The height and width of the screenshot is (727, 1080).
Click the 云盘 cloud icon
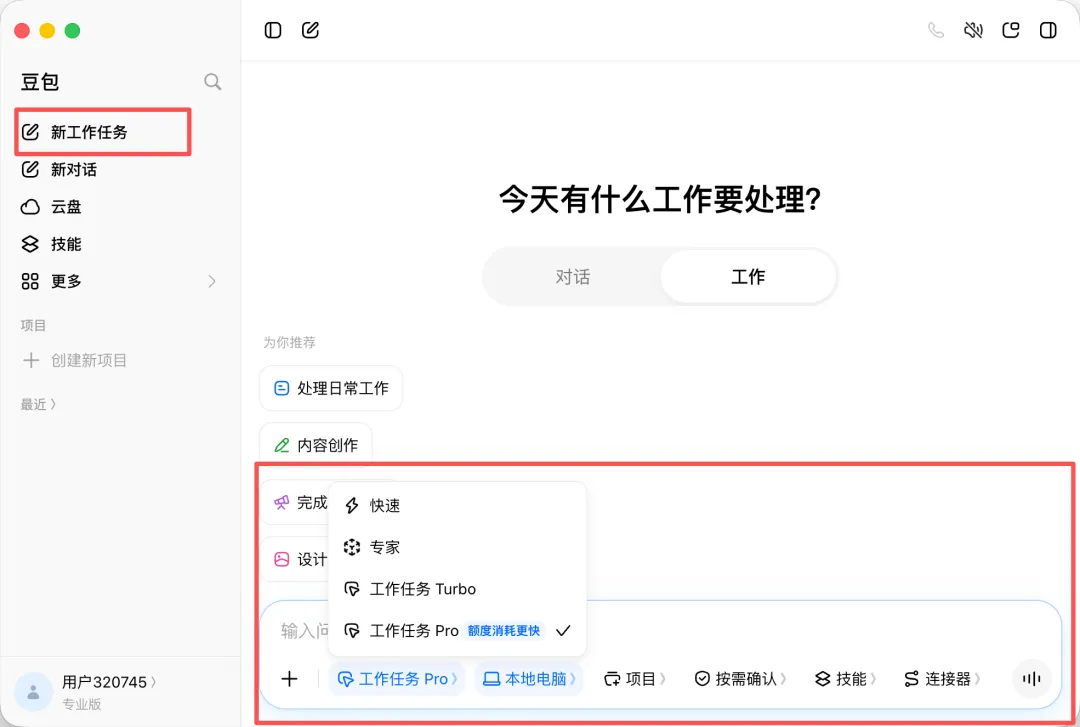tap(30, 207)
